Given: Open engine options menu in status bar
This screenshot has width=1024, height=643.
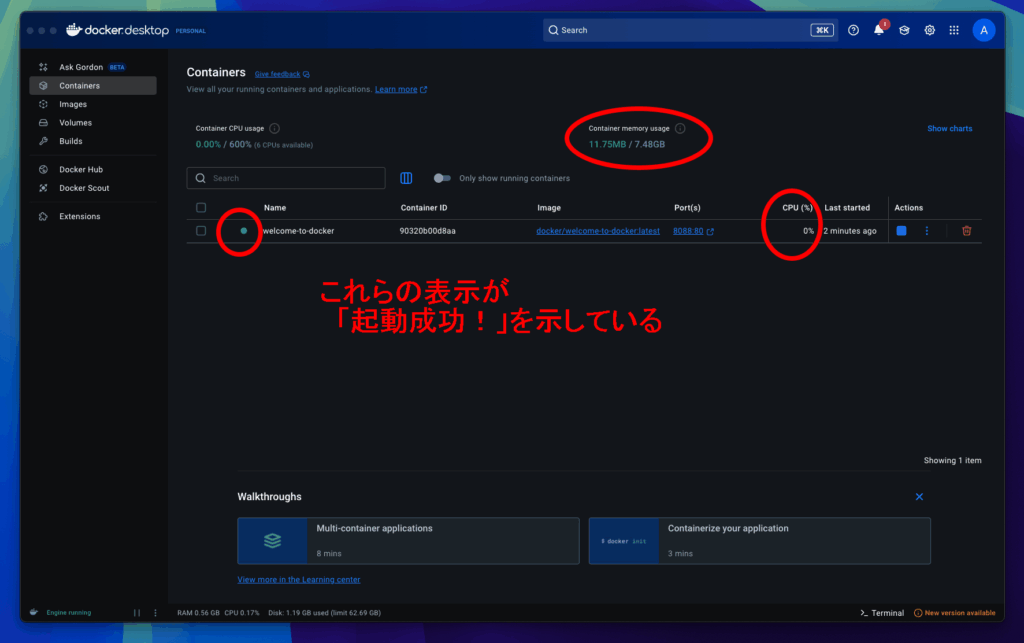Looking at the screenshot, I should point(155,613).
